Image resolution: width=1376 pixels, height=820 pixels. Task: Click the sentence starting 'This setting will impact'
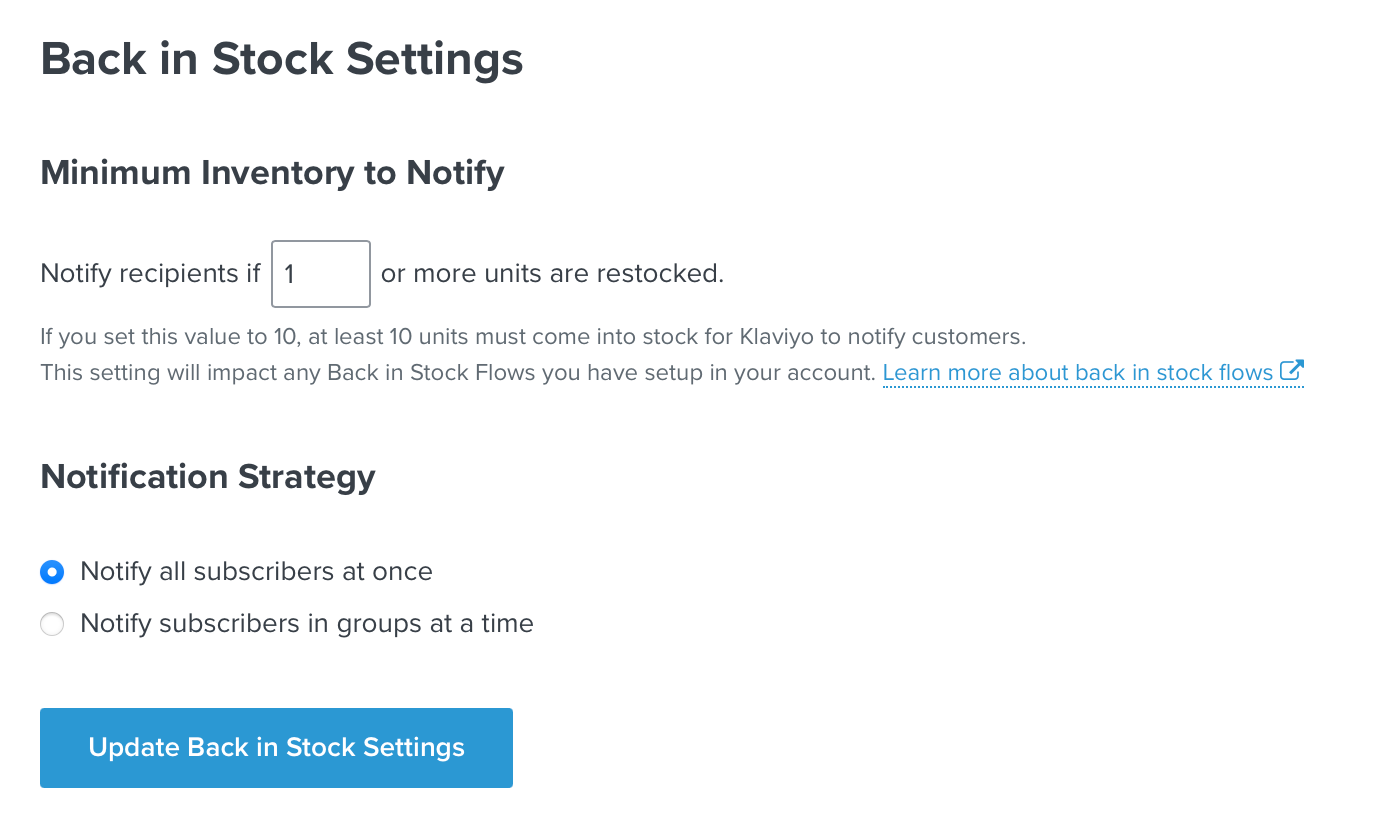tap(458, 373)
